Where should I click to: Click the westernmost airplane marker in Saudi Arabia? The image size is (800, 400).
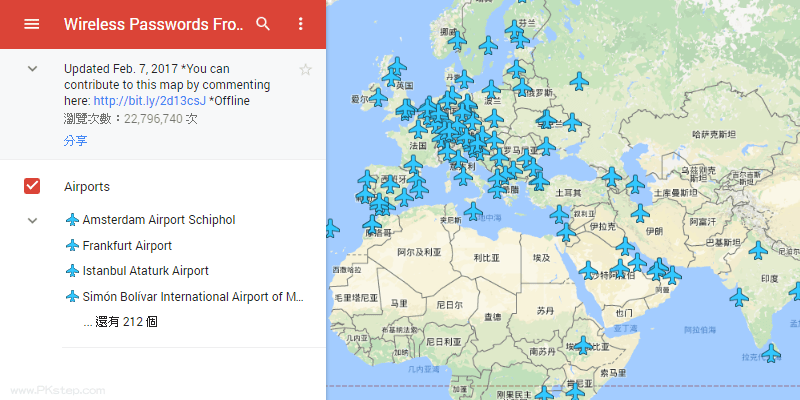point(588,270)
